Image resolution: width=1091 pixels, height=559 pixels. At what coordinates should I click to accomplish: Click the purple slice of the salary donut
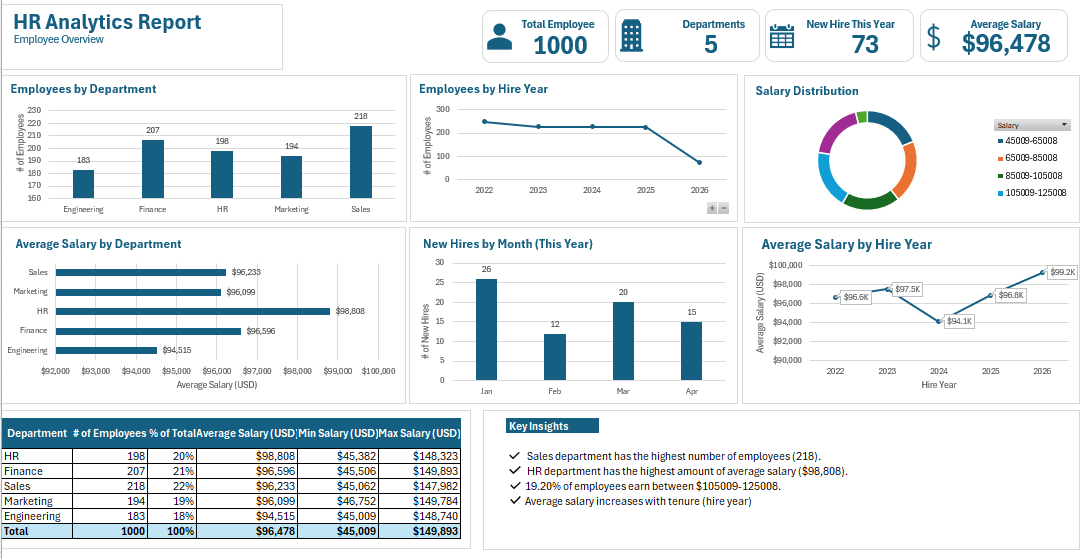[836, 132]
